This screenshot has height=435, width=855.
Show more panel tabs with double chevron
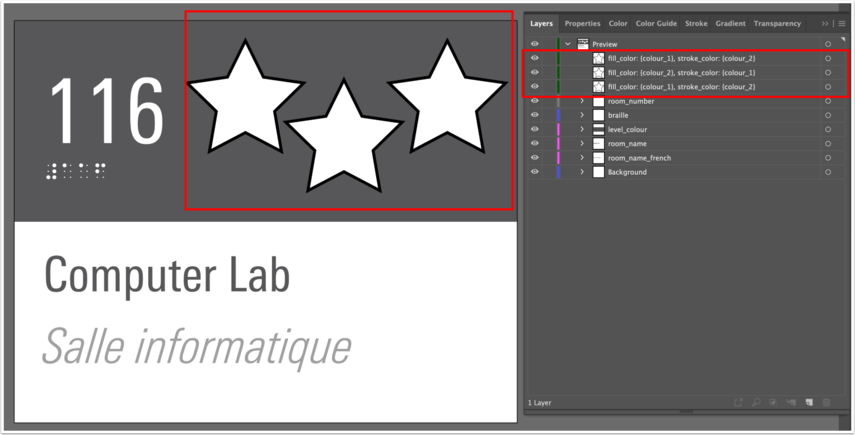(825, 23)
